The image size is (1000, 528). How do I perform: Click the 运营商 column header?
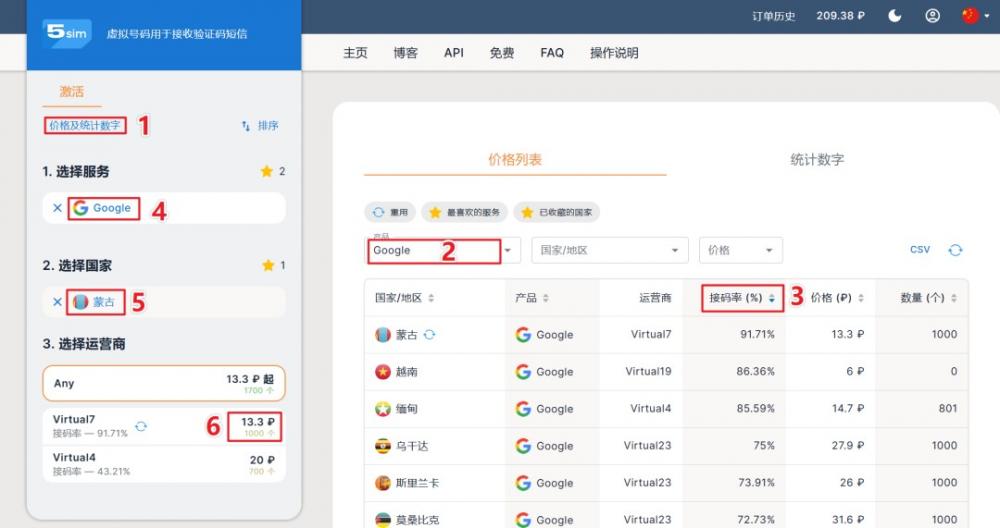point(655,298)
